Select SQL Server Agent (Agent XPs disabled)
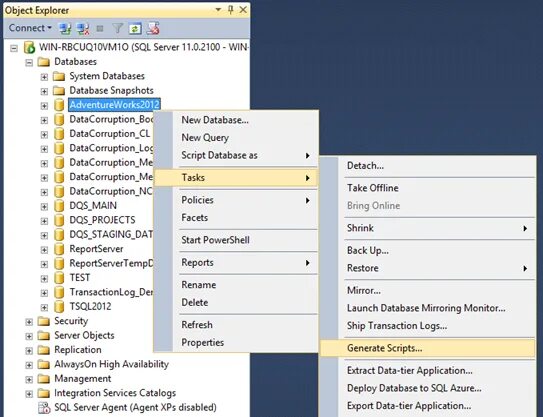This screenshot has height=417, width=543. [x=135, y=407]
